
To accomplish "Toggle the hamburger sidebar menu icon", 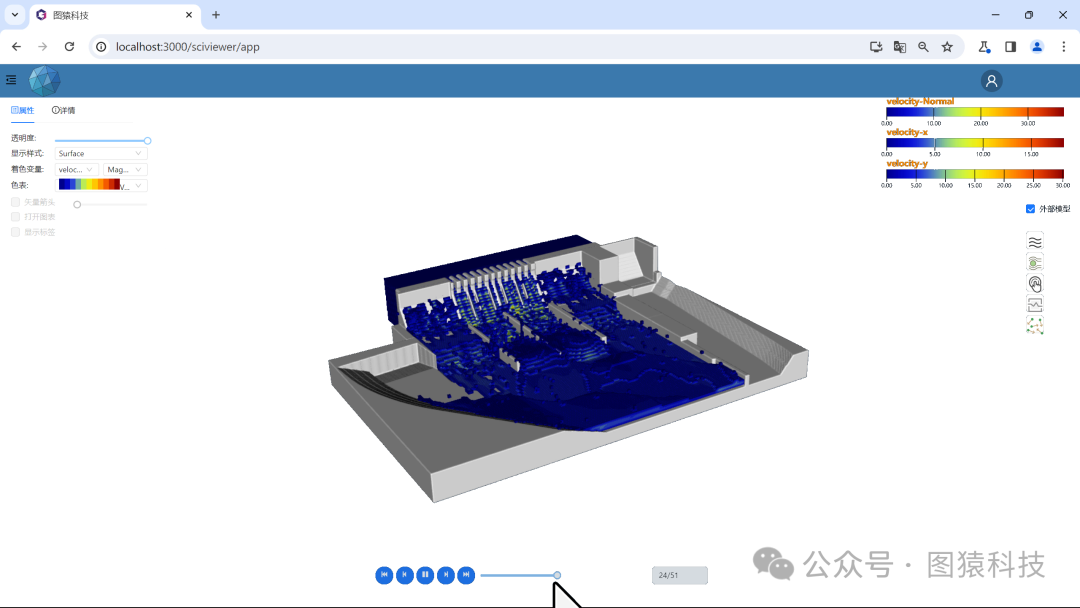I will coord(11,81).
